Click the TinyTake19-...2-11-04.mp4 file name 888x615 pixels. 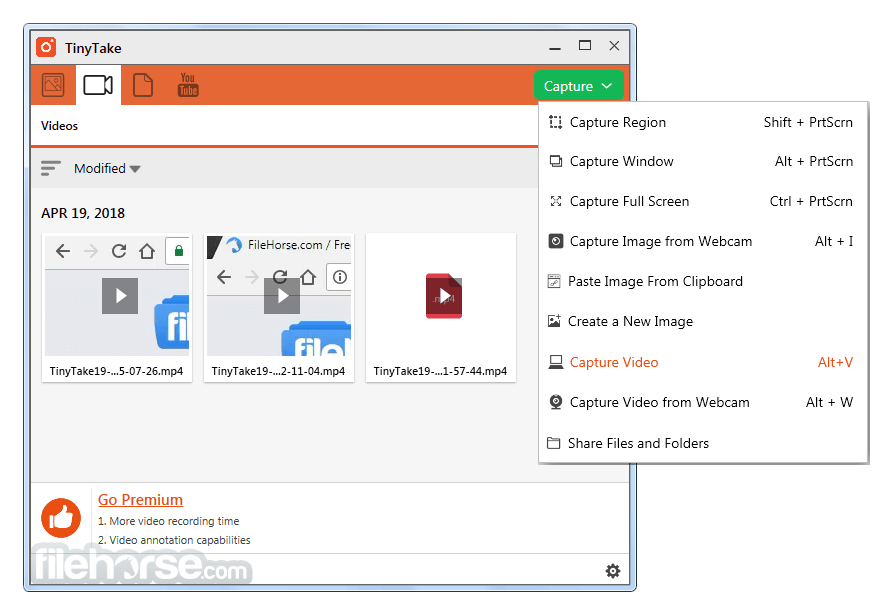278,371
